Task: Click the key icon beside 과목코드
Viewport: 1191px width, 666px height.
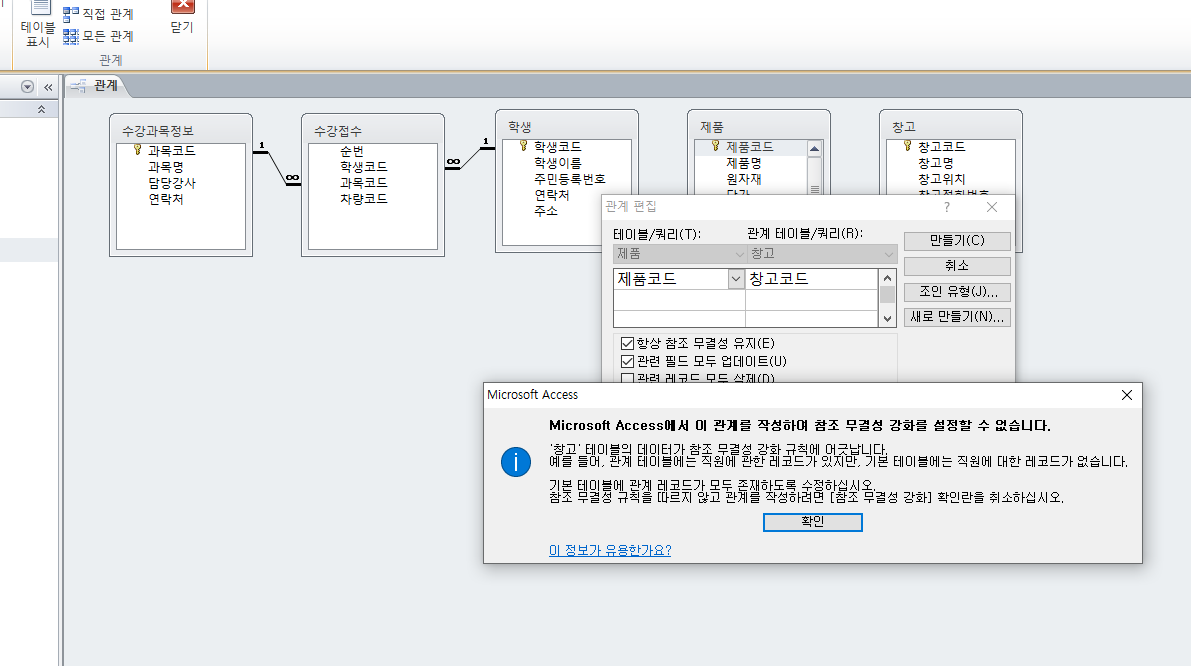Action: click(138, 150)
